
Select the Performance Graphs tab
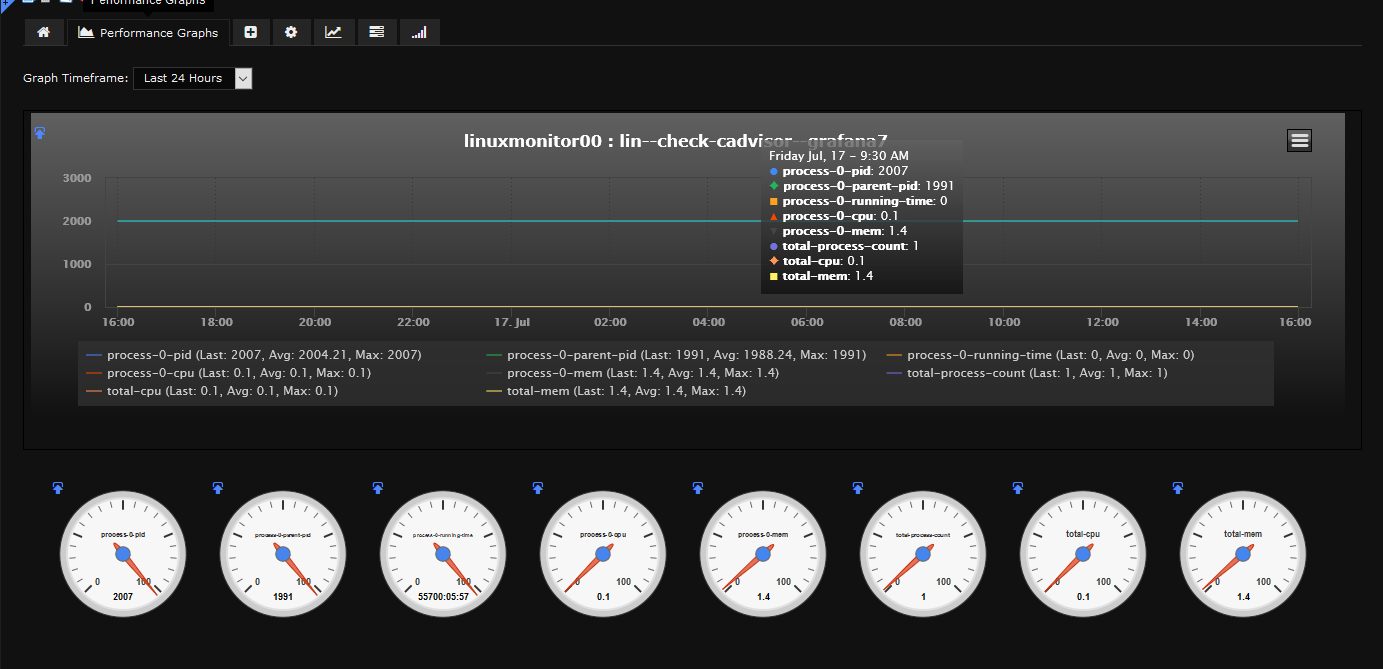tap(149, 33)
